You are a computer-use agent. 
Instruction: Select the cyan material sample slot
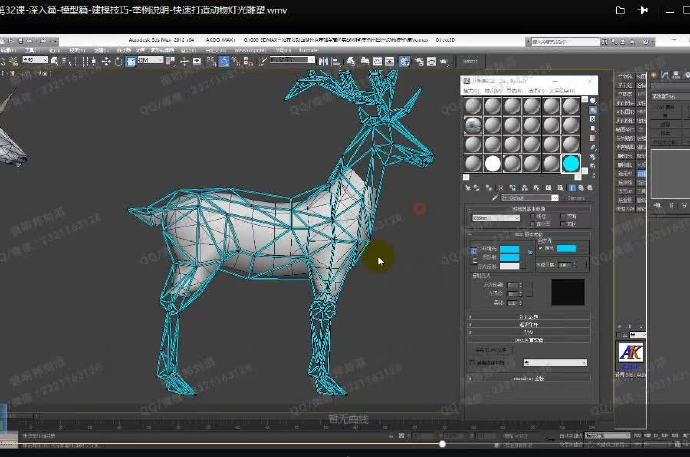point(571,164)
